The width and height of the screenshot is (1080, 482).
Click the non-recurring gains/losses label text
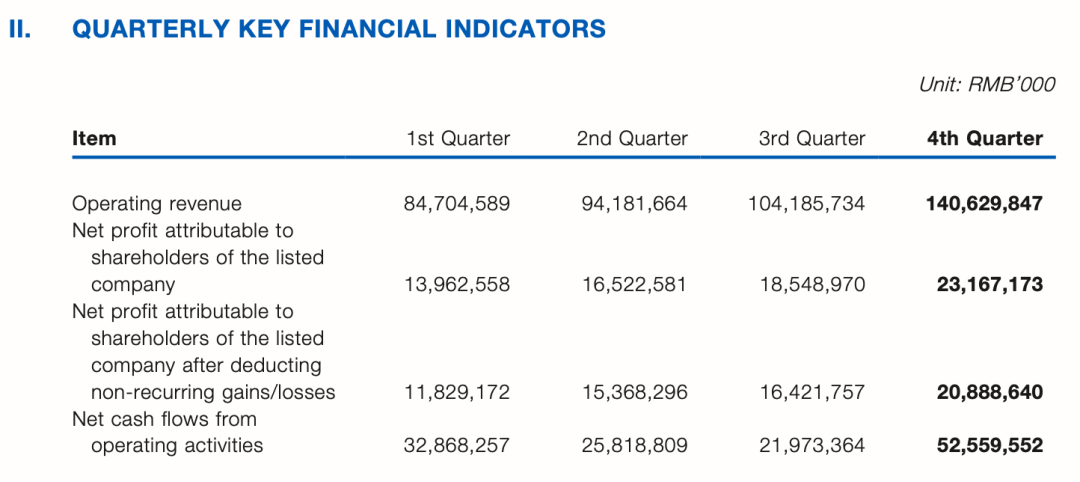click(x=213, y=393)
